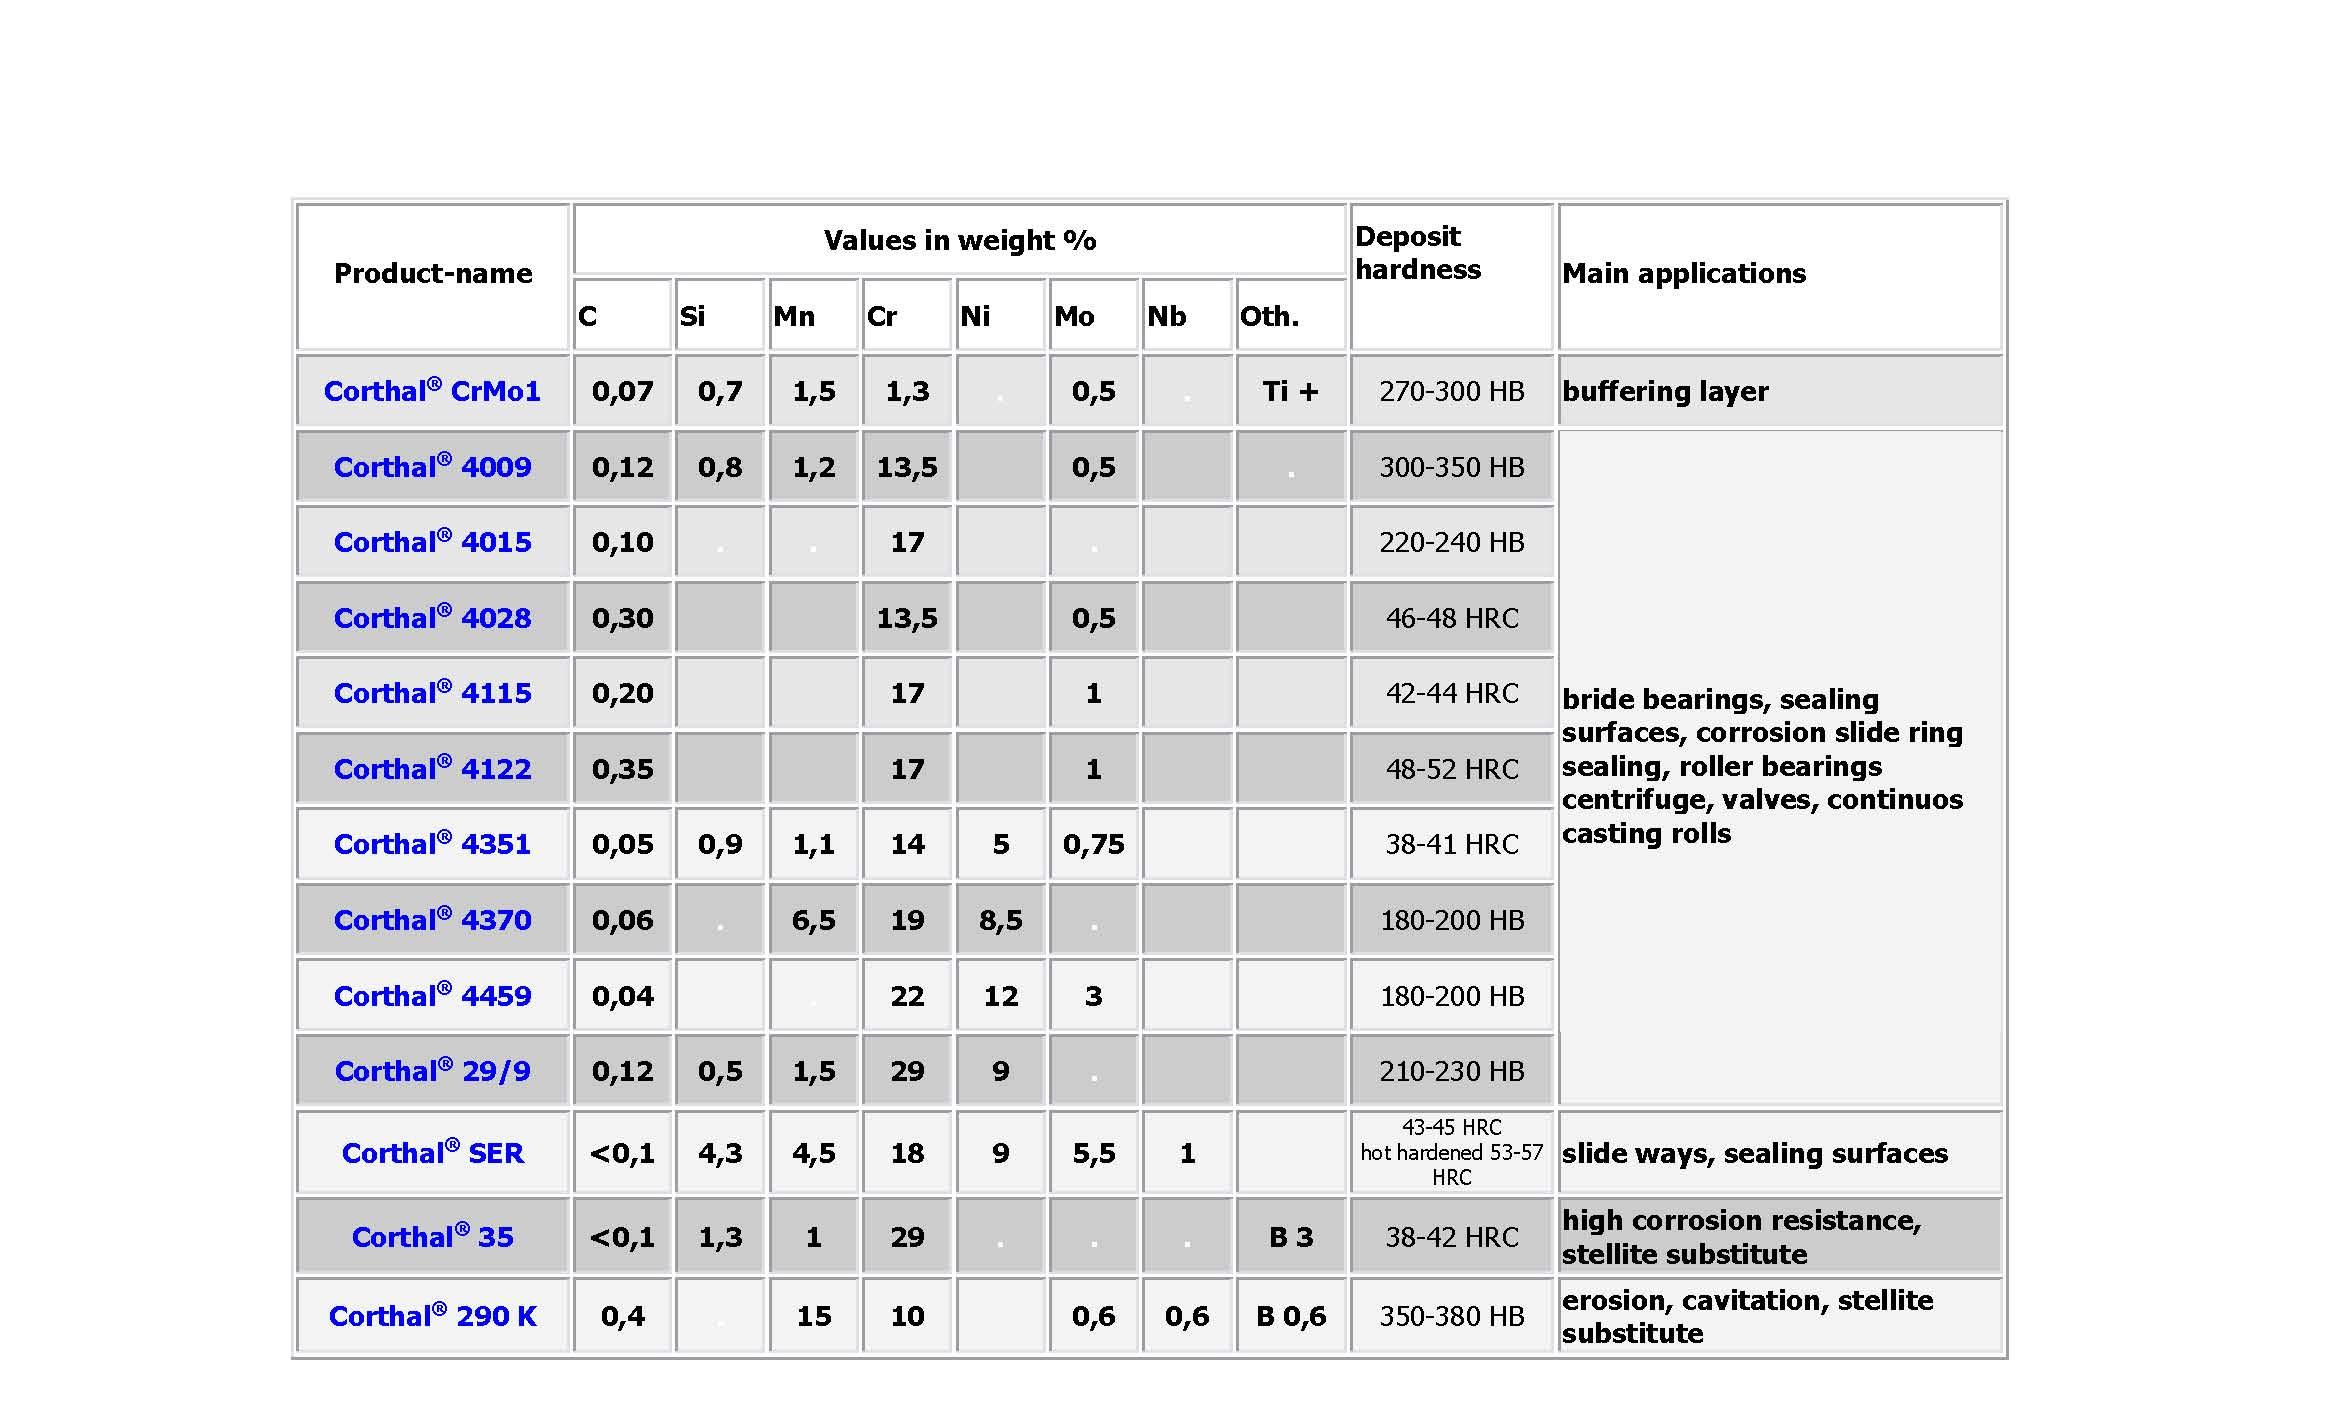Click the slide ways, sealing surfaces cell

click(x=1780, y=1153)
